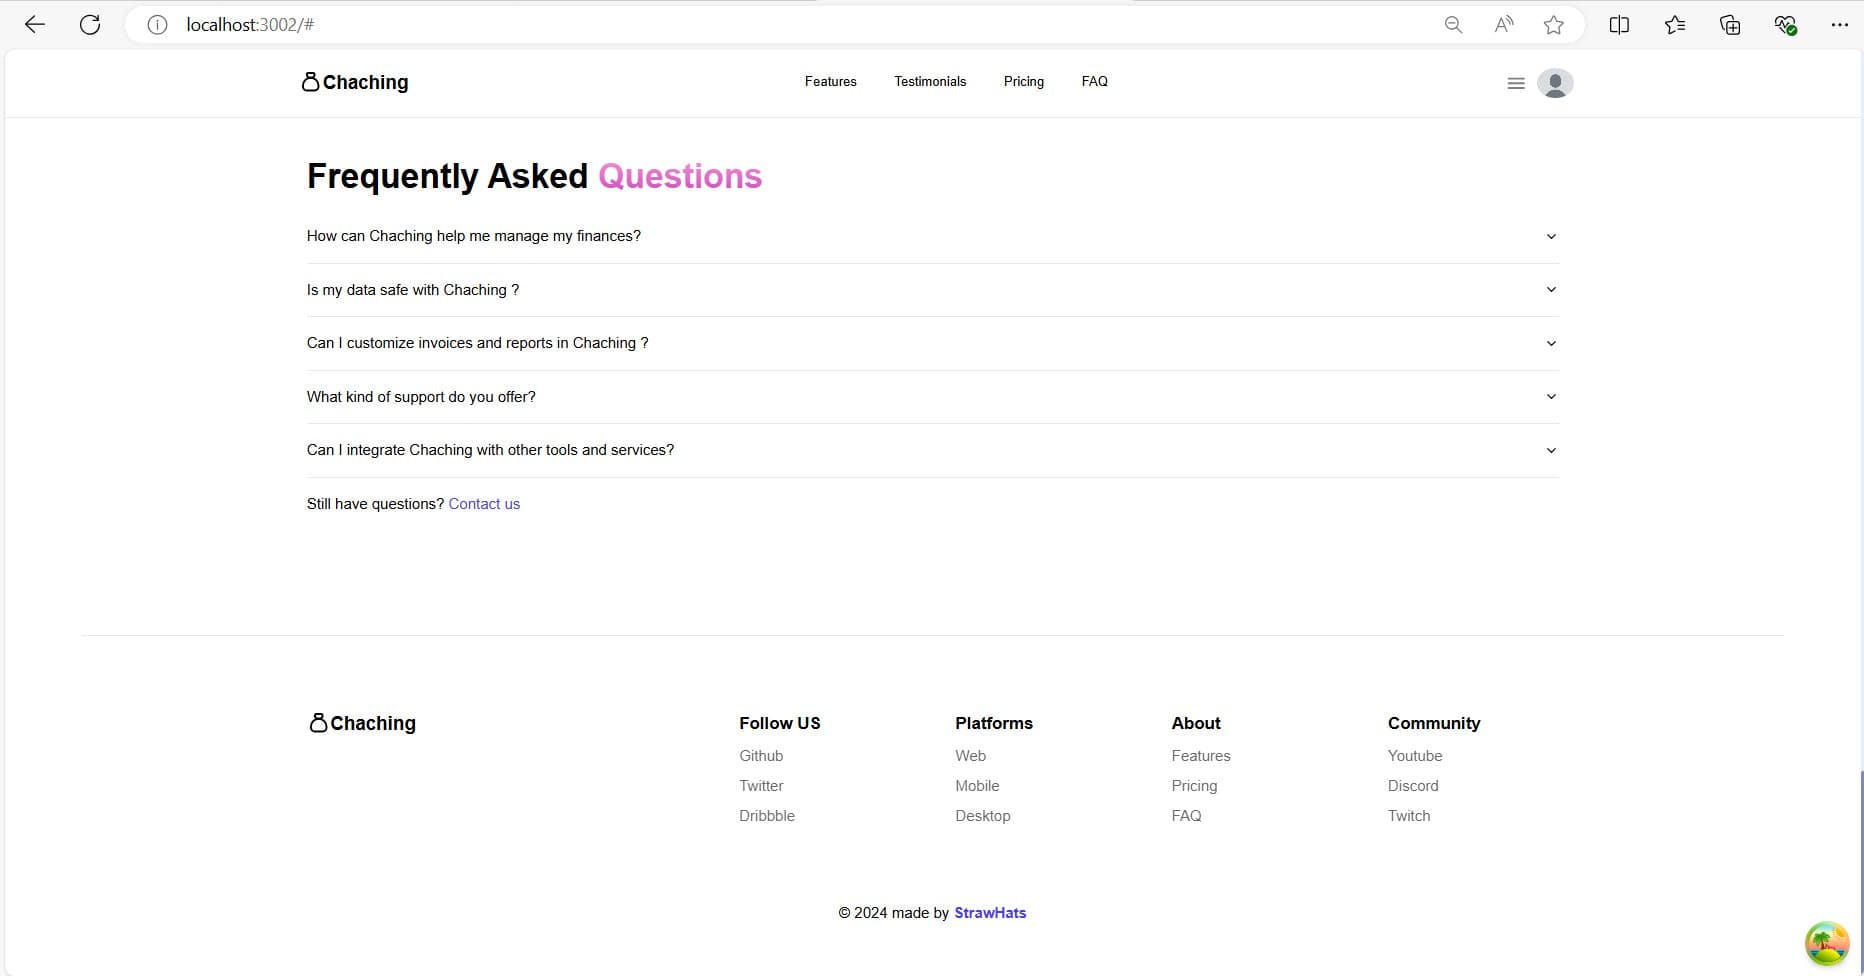Click the Contact us link
Image resolution: width=1864 pixels, height=976 pixels.
tap(484, 504)
